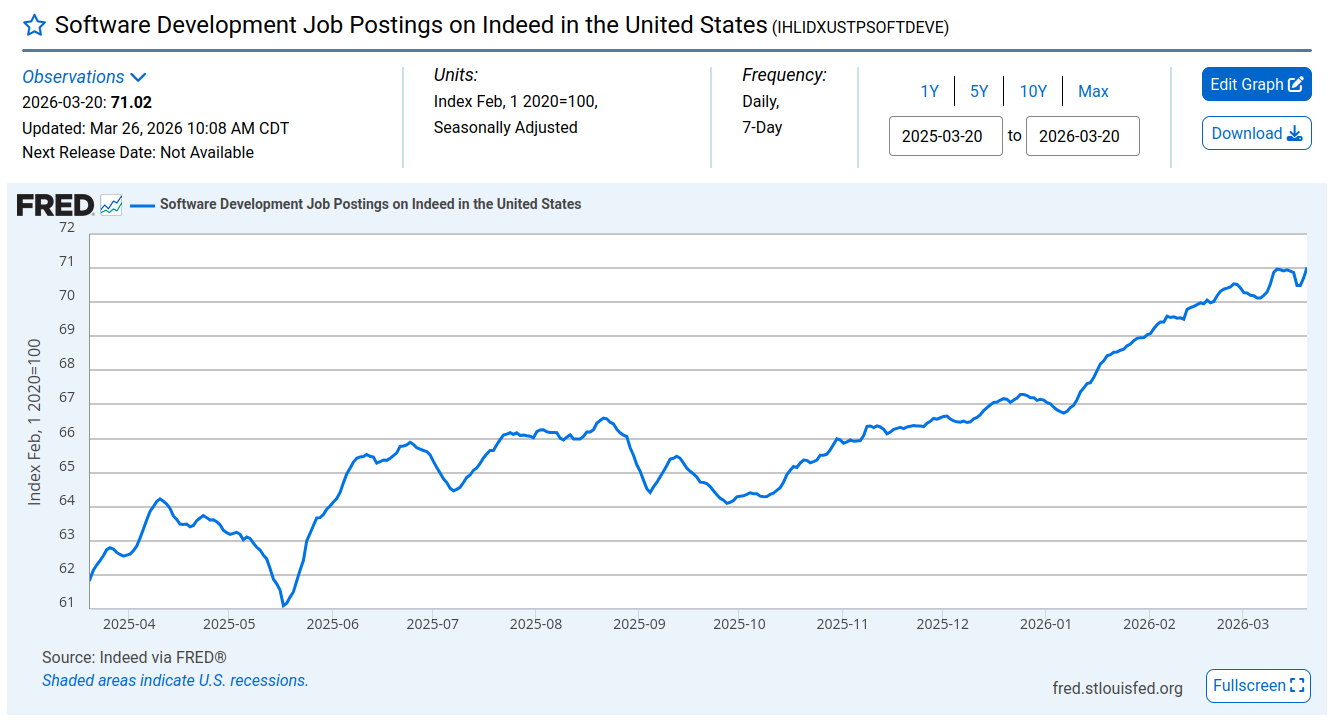This screenshot has height=722, width=1328.
Task: Click the 'Source: Indeed via FRED®' note
Action: tap(134, 657)
